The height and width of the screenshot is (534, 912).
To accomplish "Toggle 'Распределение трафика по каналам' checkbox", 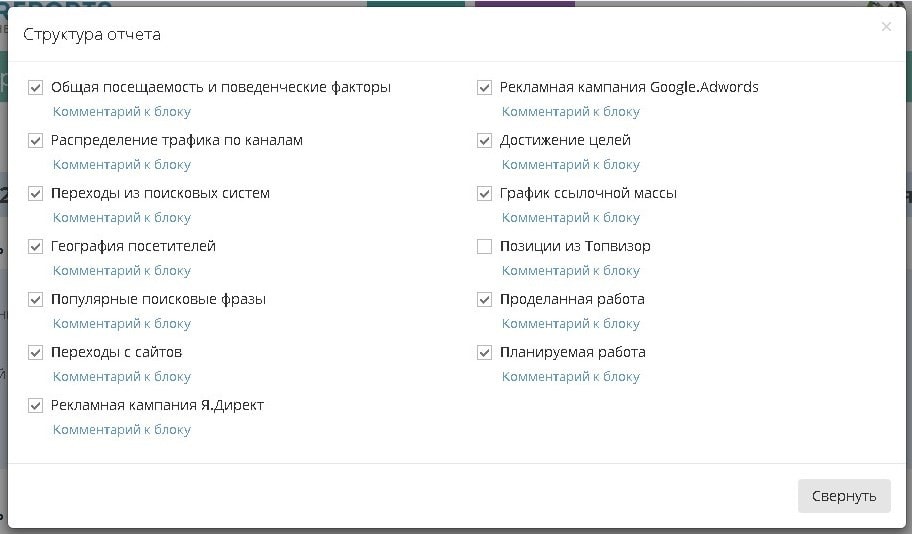I will pos(36,141).
